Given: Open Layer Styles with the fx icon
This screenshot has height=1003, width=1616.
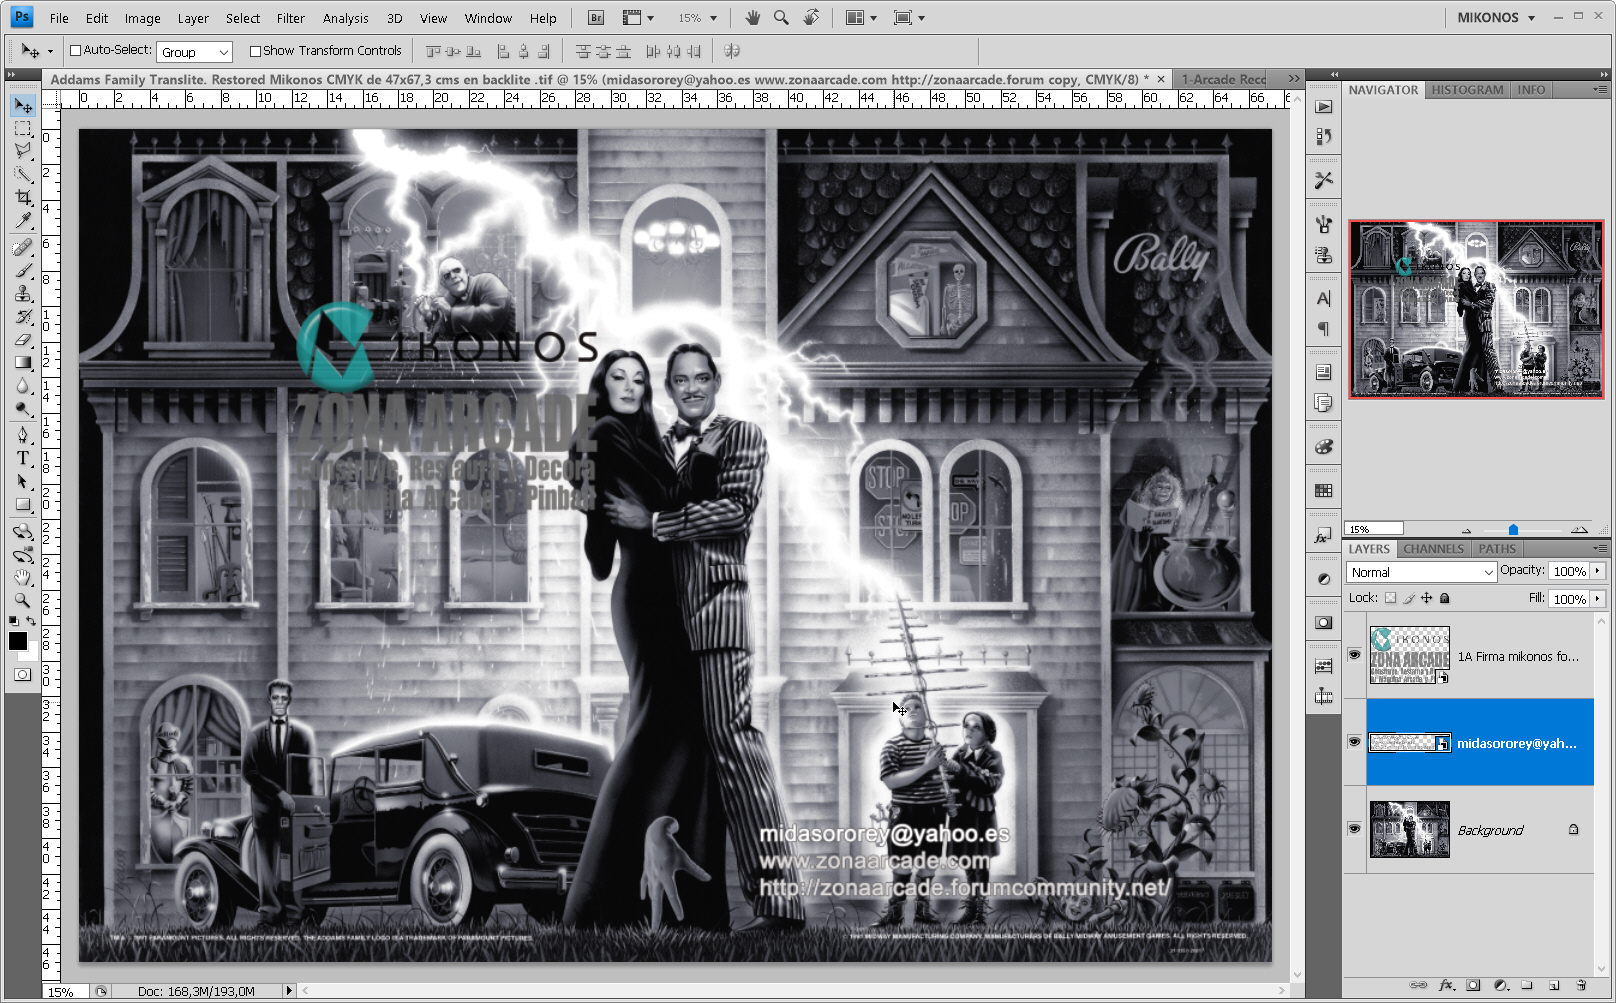Looking at the screenshot, I should [x=1444, y=984].
